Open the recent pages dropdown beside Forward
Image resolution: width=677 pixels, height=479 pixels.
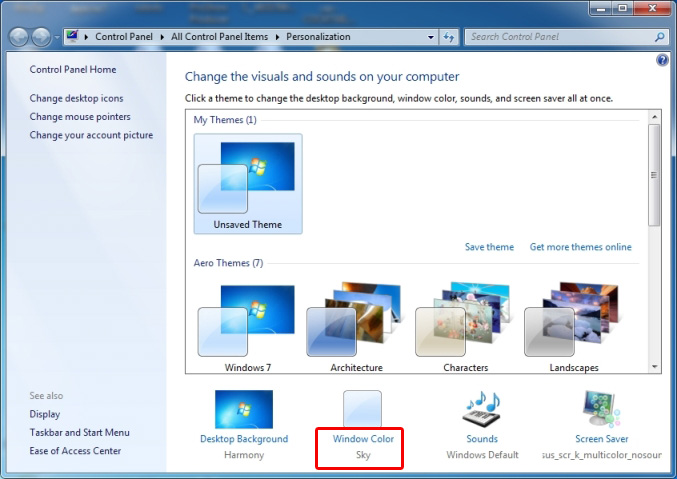(57, 37)
